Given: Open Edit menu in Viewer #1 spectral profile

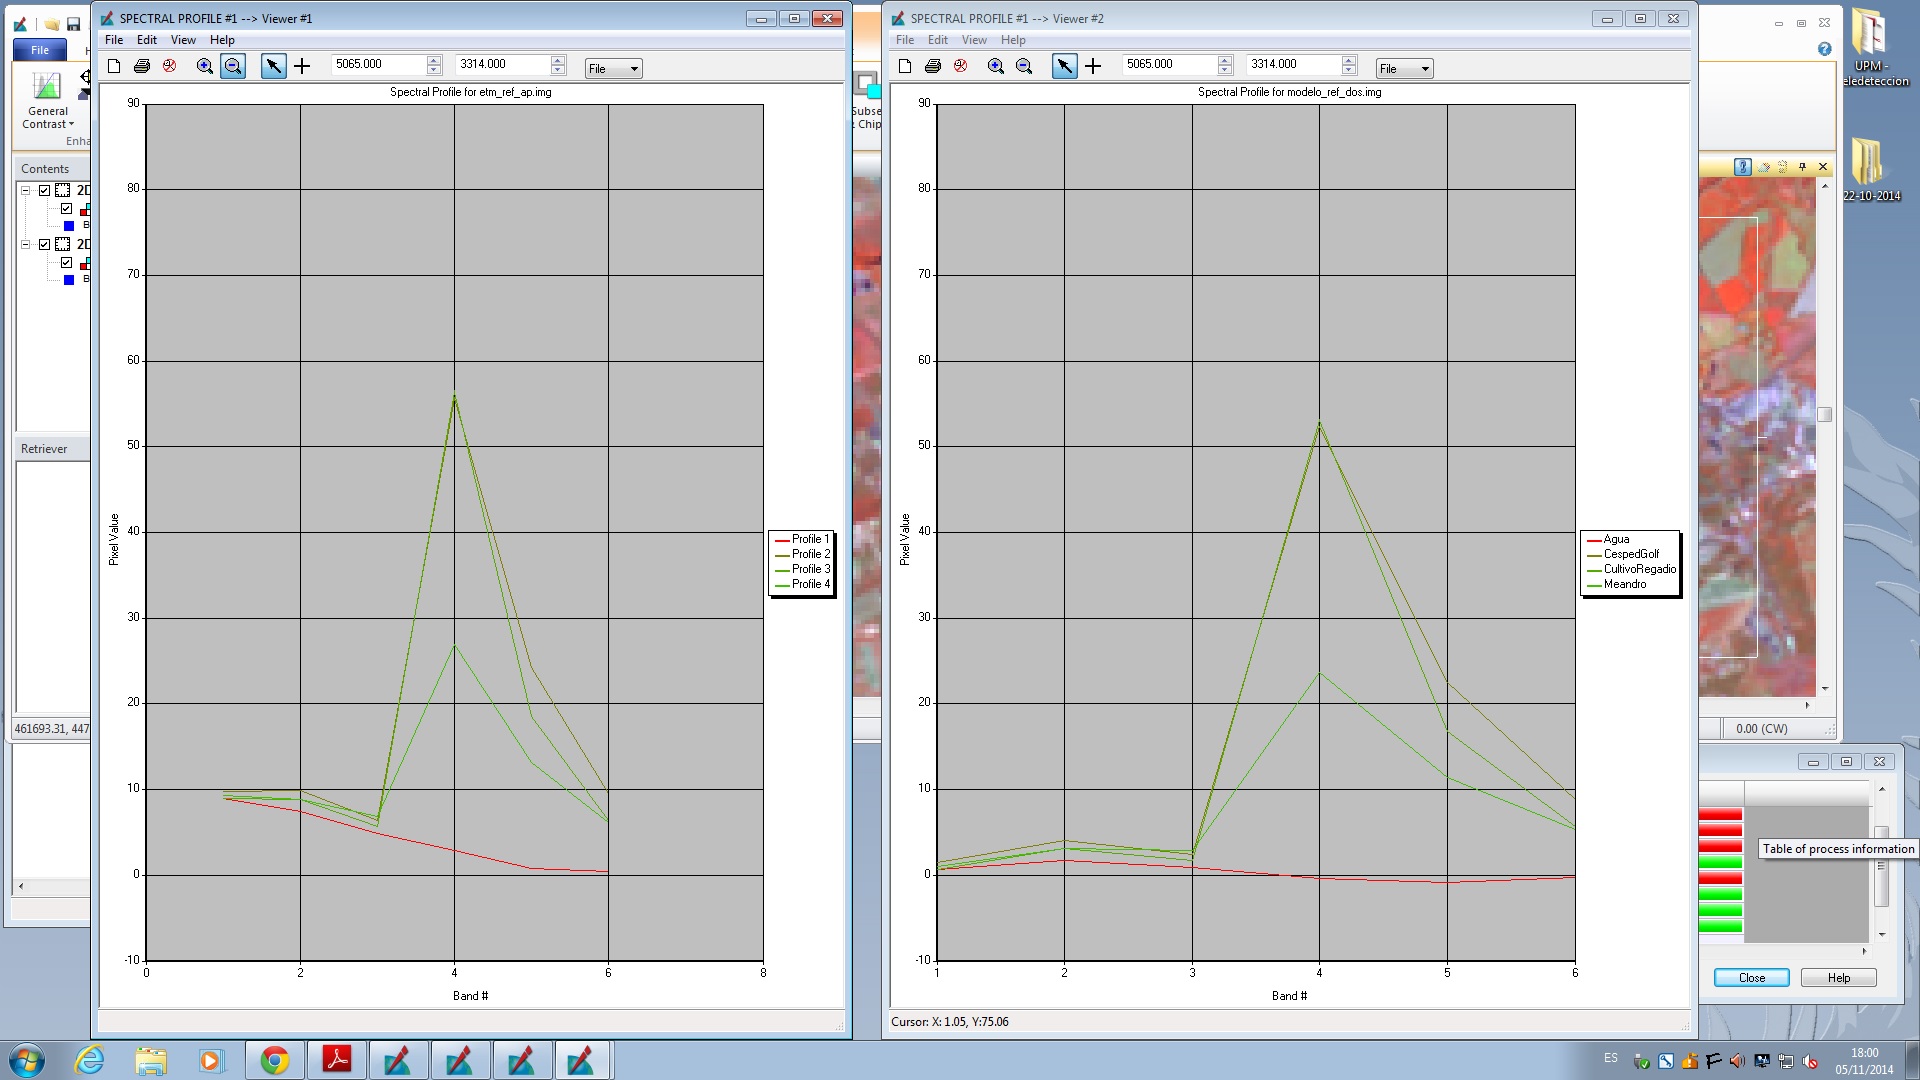Looking at the screenshot, I should coord(147,40).
